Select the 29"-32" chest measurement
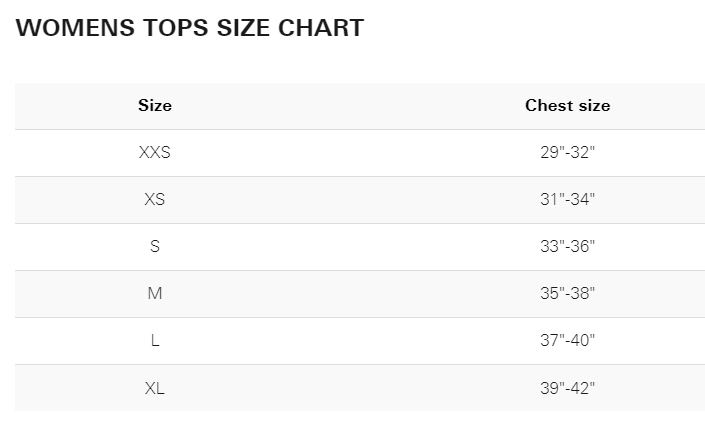Screen dimensions: 705x426 click(567, 152)
